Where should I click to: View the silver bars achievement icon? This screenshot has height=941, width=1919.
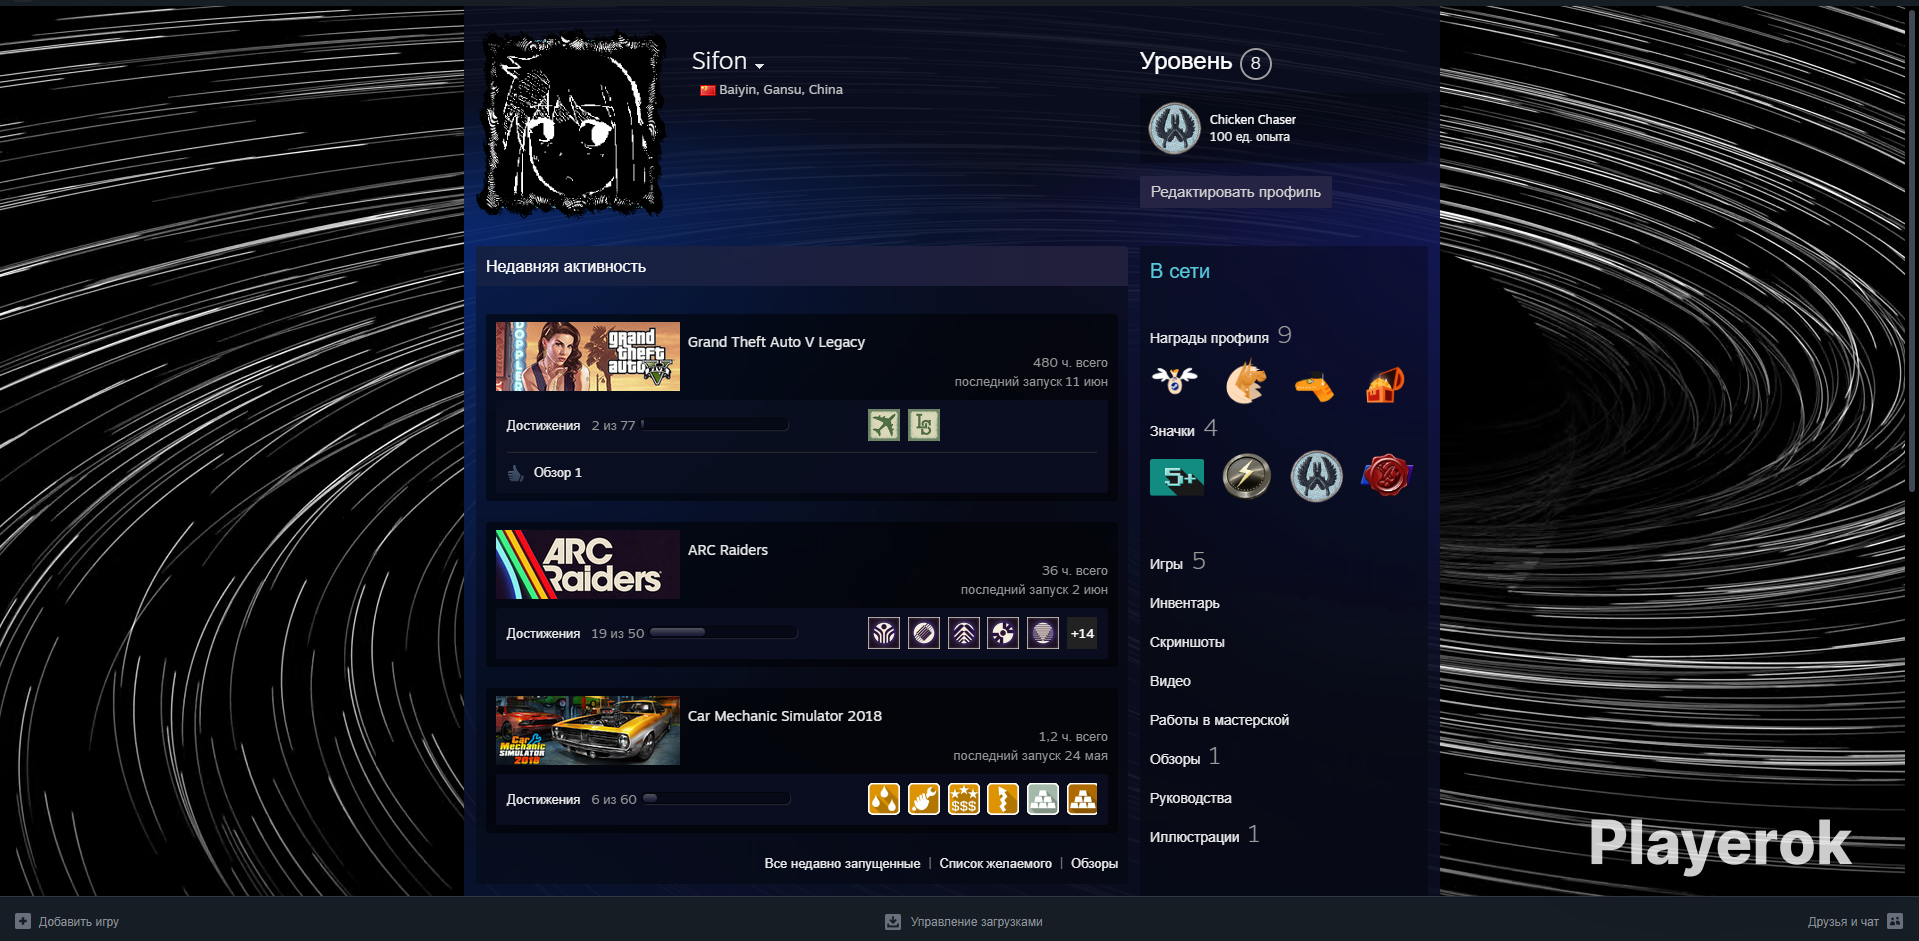coord(1043,799)
